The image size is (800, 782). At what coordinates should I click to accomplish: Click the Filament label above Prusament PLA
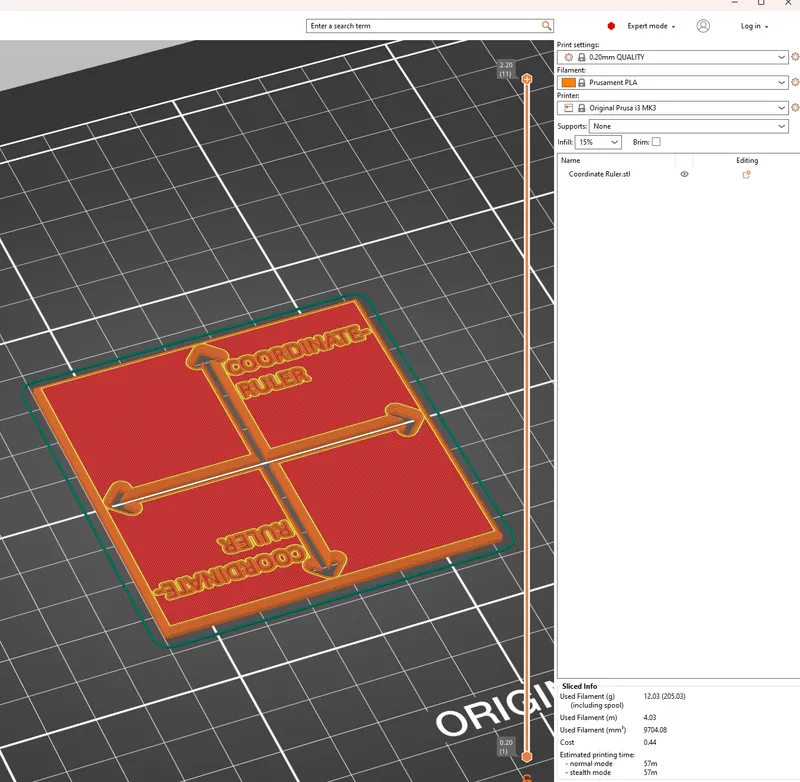tap(571, 70)
